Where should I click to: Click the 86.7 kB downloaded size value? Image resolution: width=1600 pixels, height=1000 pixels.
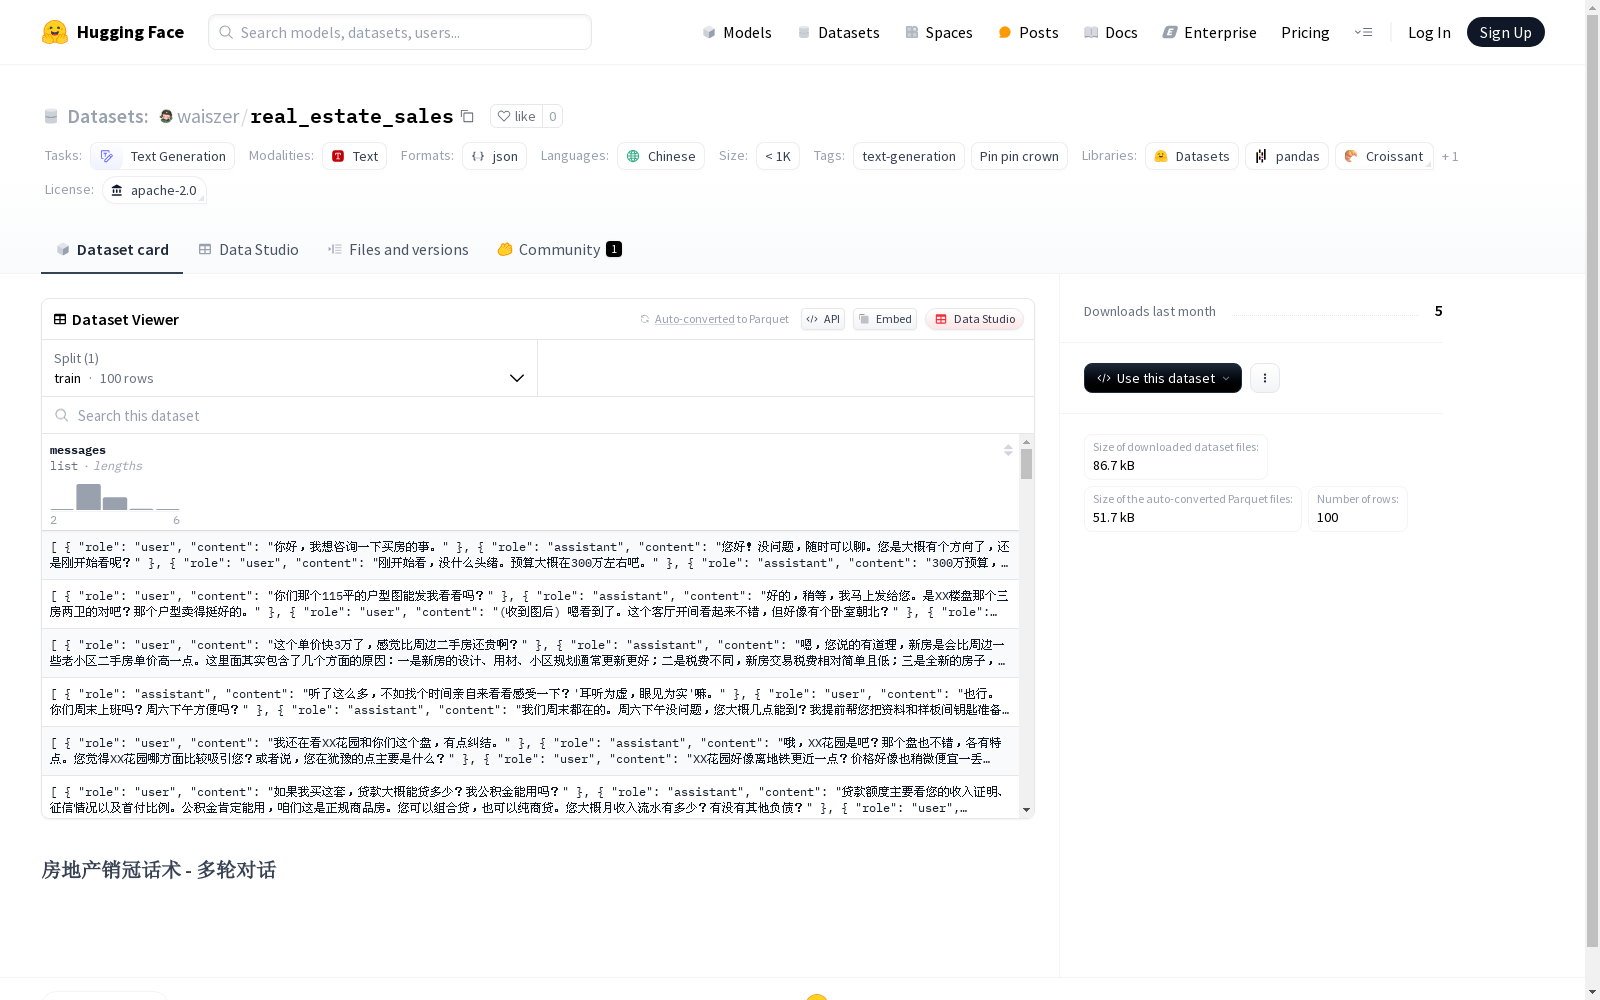pyautogui.click(x=1114, y=465)
